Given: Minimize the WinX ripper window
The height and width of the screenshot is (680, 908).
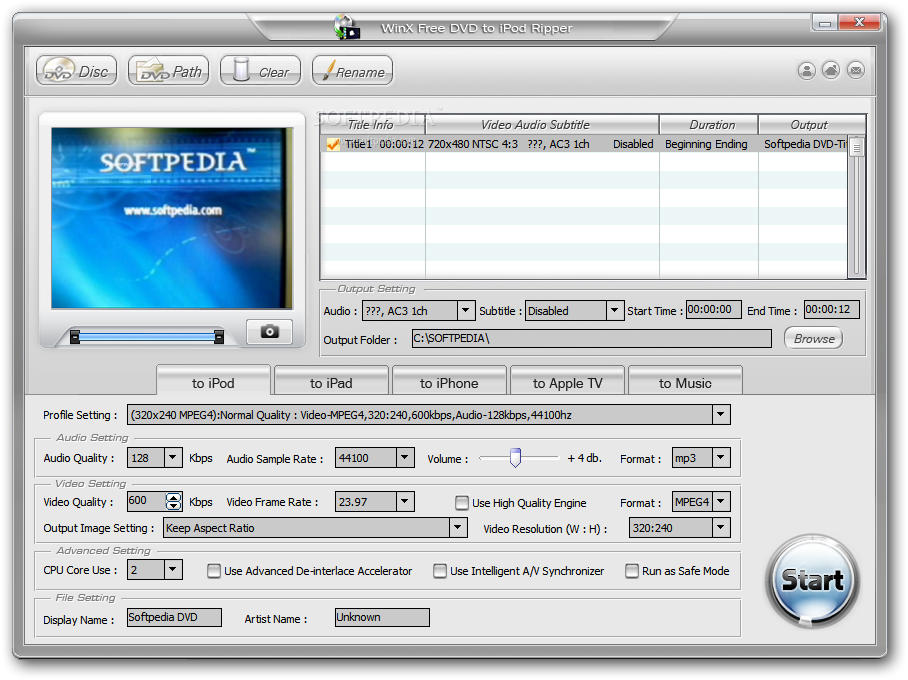Looking at the screenshot, I should point(825,23).
